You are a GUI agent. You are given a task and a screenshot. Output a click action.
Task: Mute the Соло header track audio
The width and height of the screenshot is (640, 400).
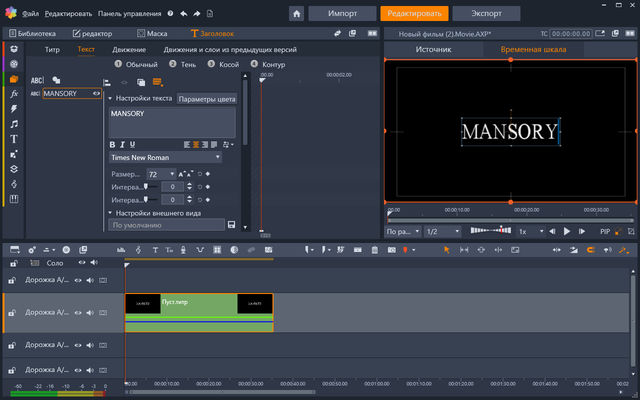[x=92, y=262]
